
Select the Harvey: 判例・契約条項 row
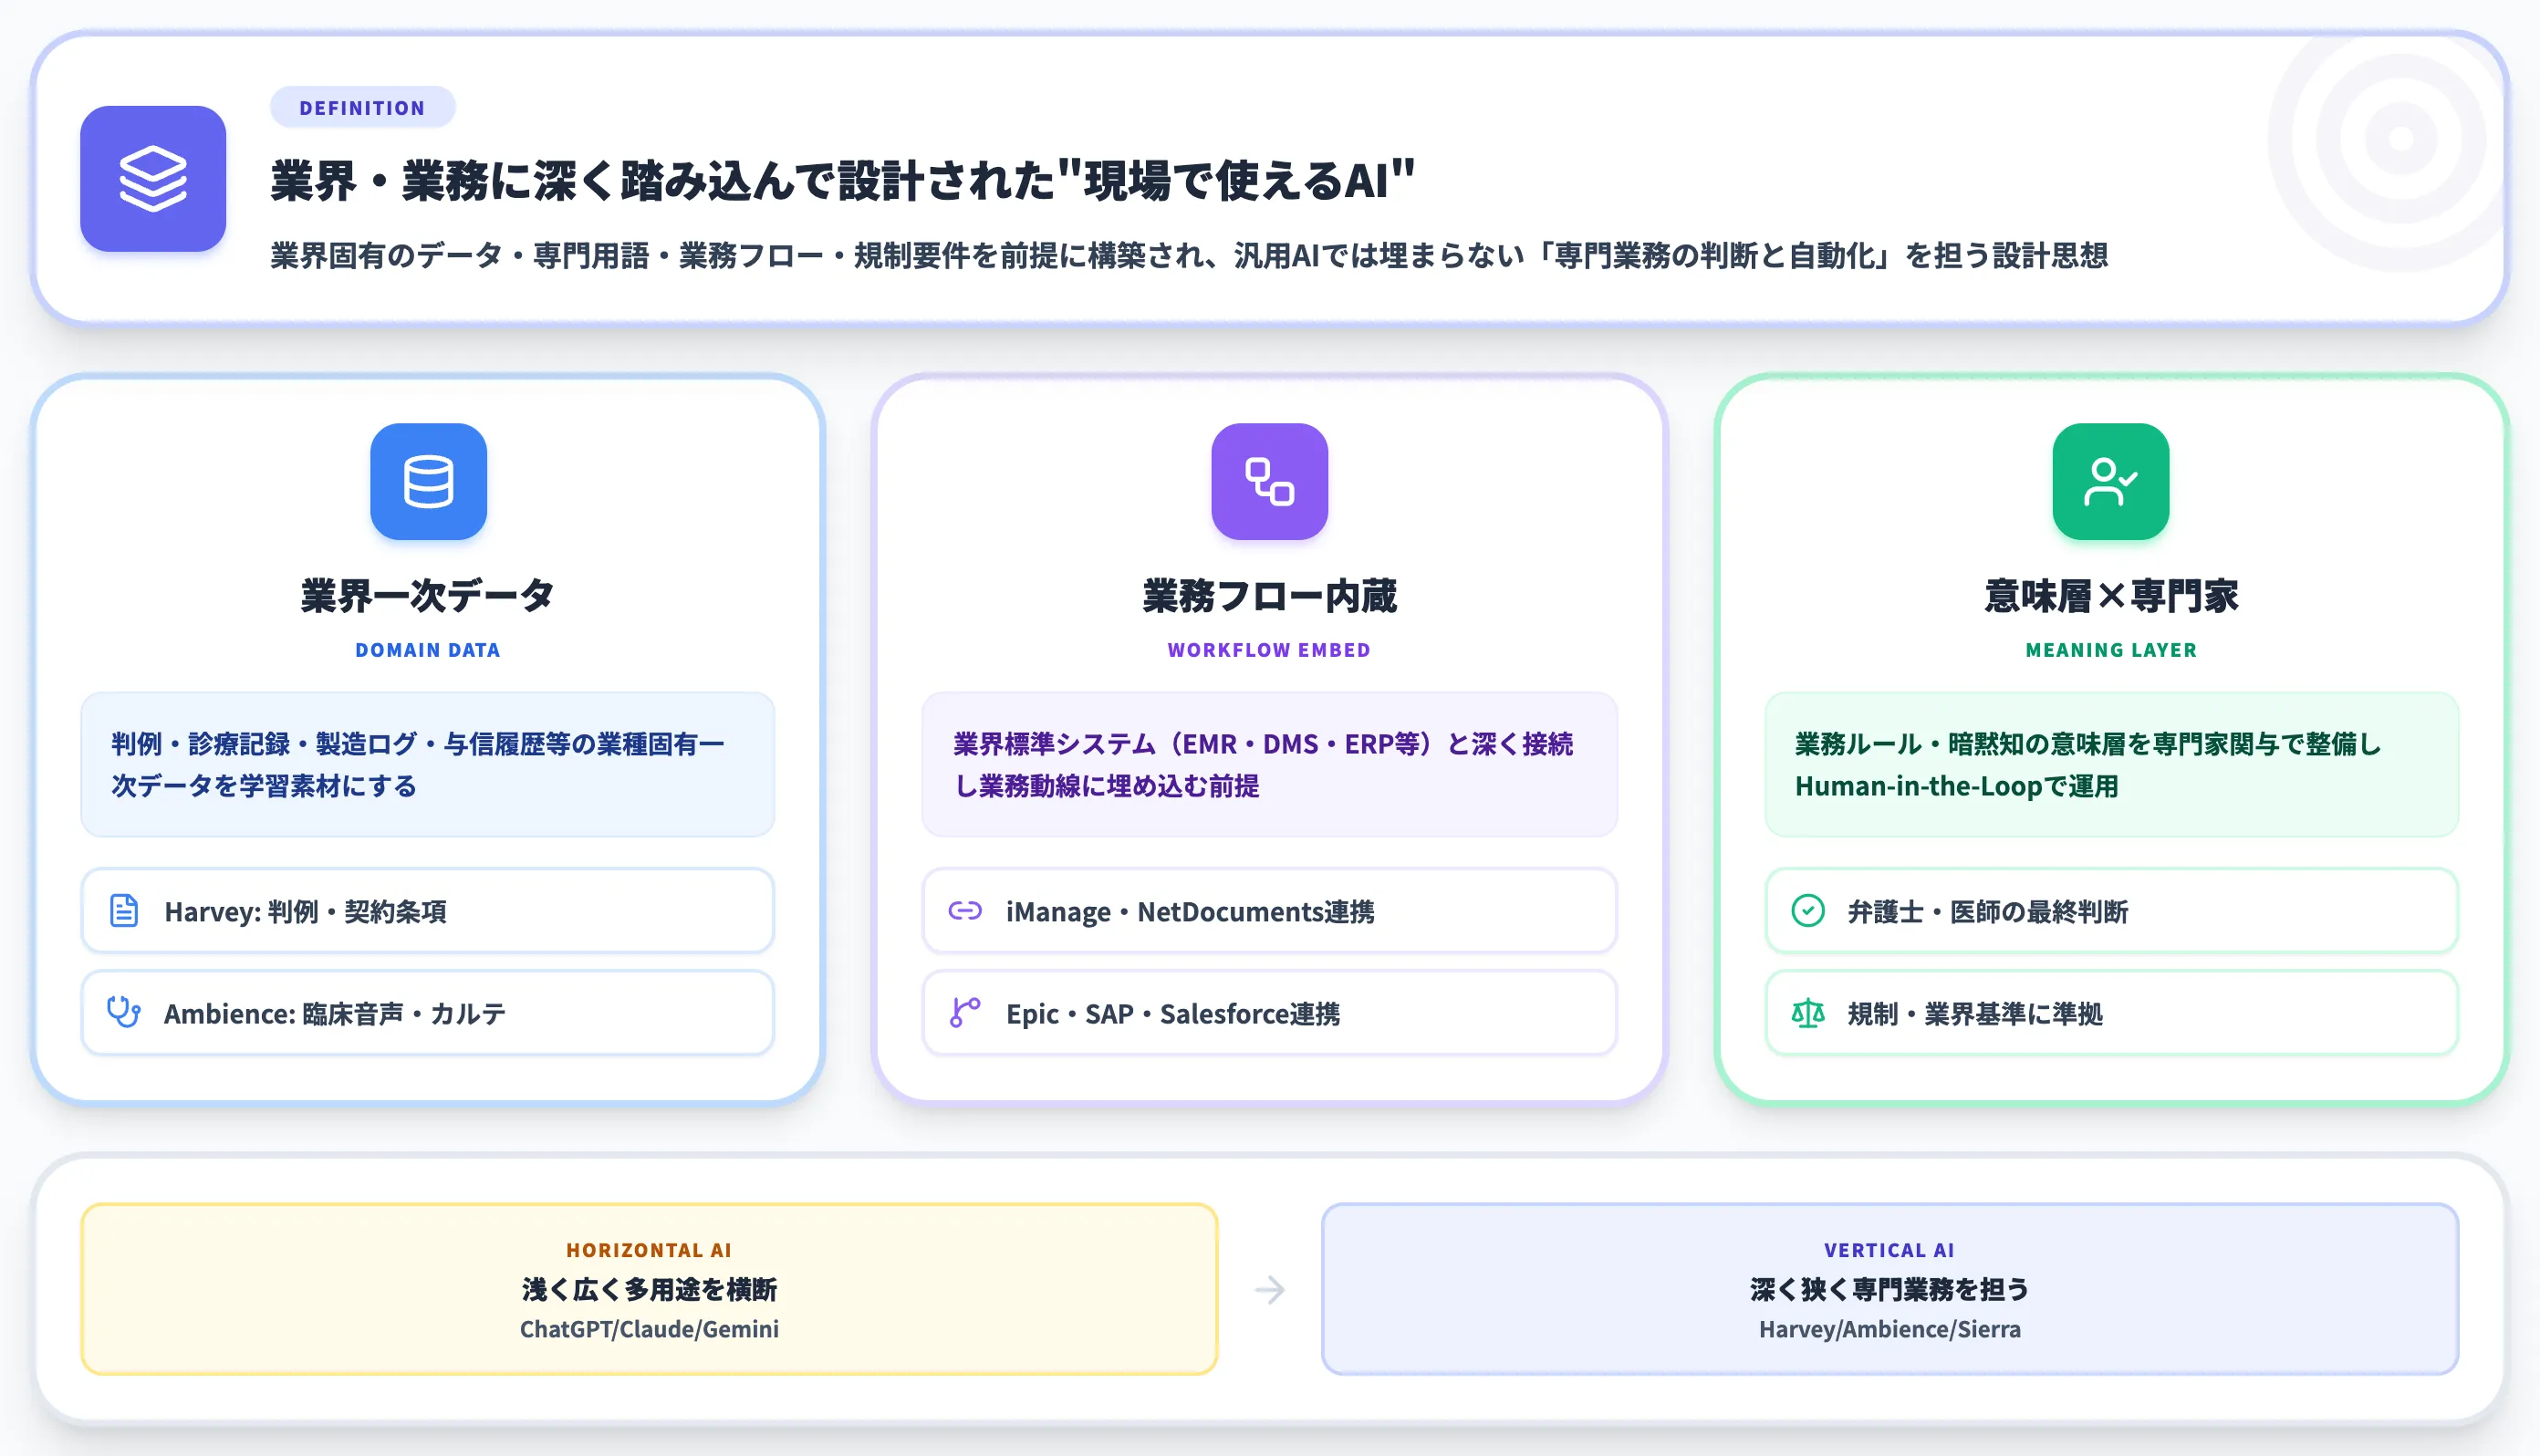coord(428,911)
